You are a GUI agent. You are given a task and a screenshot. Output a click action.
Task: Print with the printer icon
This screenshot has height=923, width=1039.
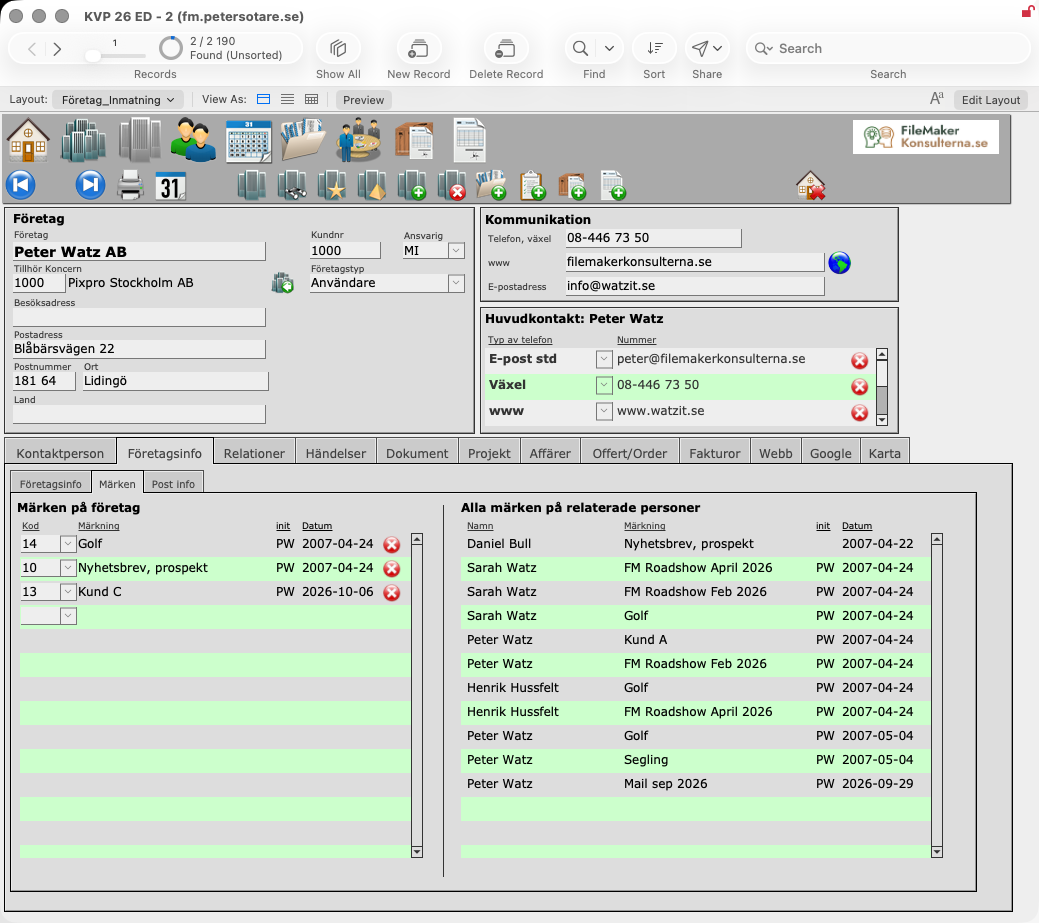pos(130,186)
